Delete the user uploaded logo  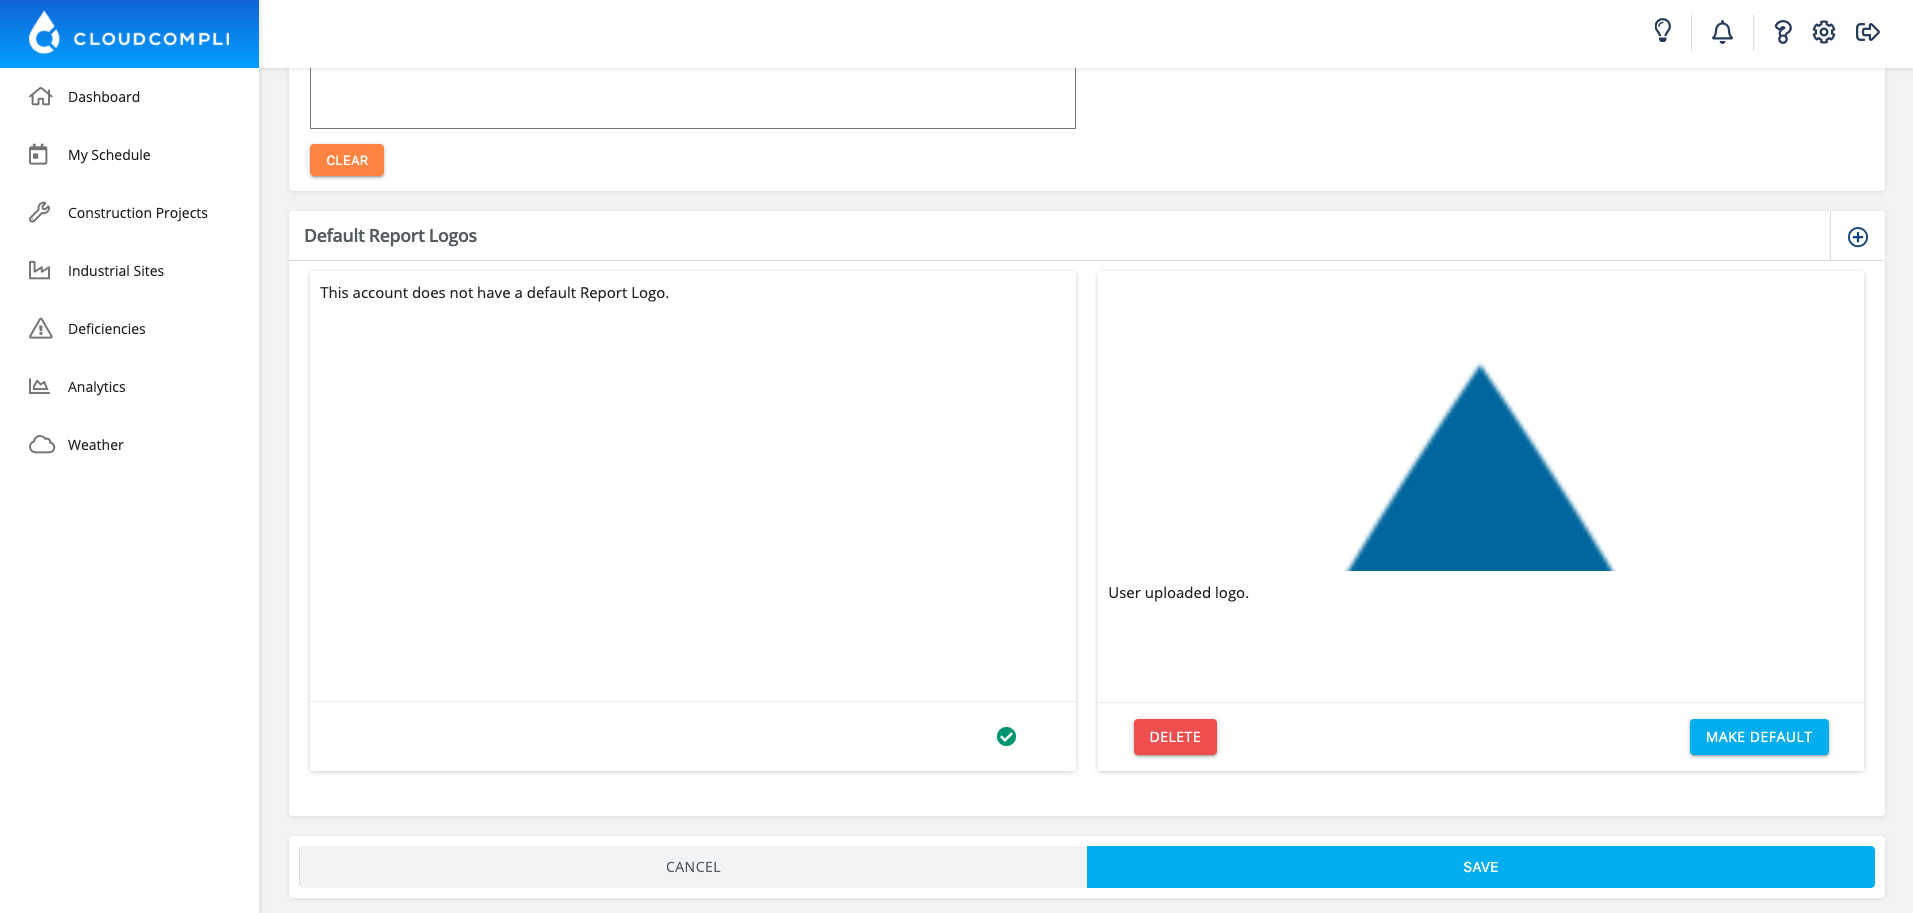(1175, 737)
